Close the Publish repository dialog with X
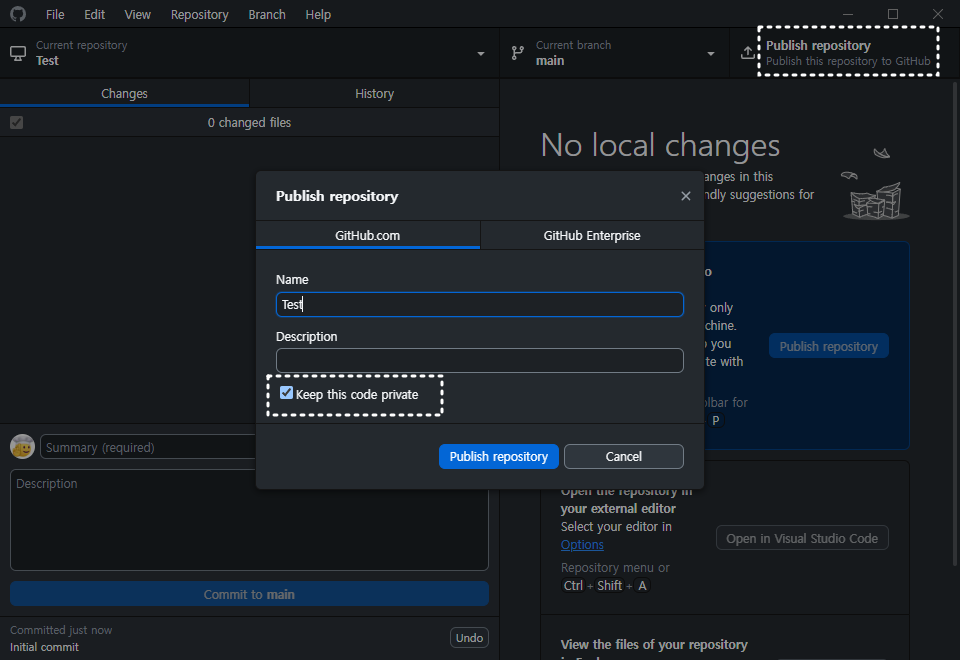Viewport: 960px width, 660px height. click(686, 196)
